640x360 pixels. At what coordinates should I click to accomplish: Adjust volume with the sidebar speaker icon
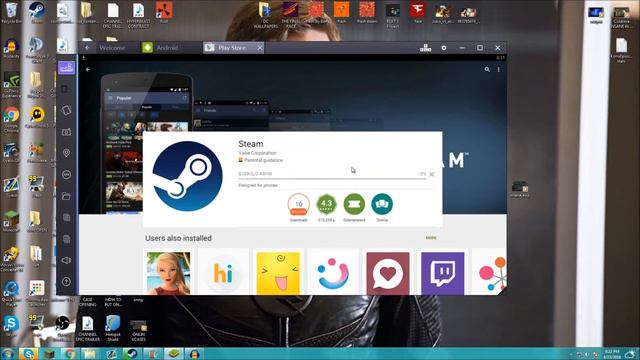(x=66, y=260)
